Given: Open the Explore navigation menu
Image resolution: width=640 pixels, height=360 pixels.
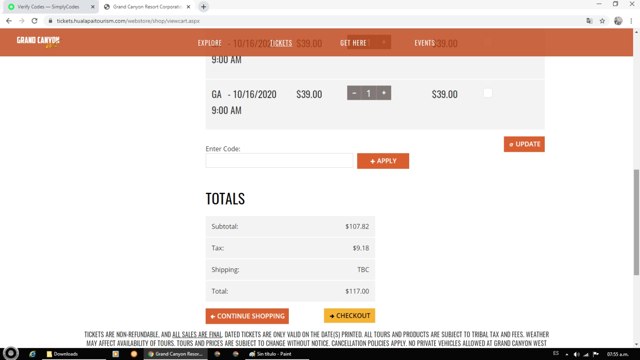Looking at the screenshot, I should coord(209,43).
